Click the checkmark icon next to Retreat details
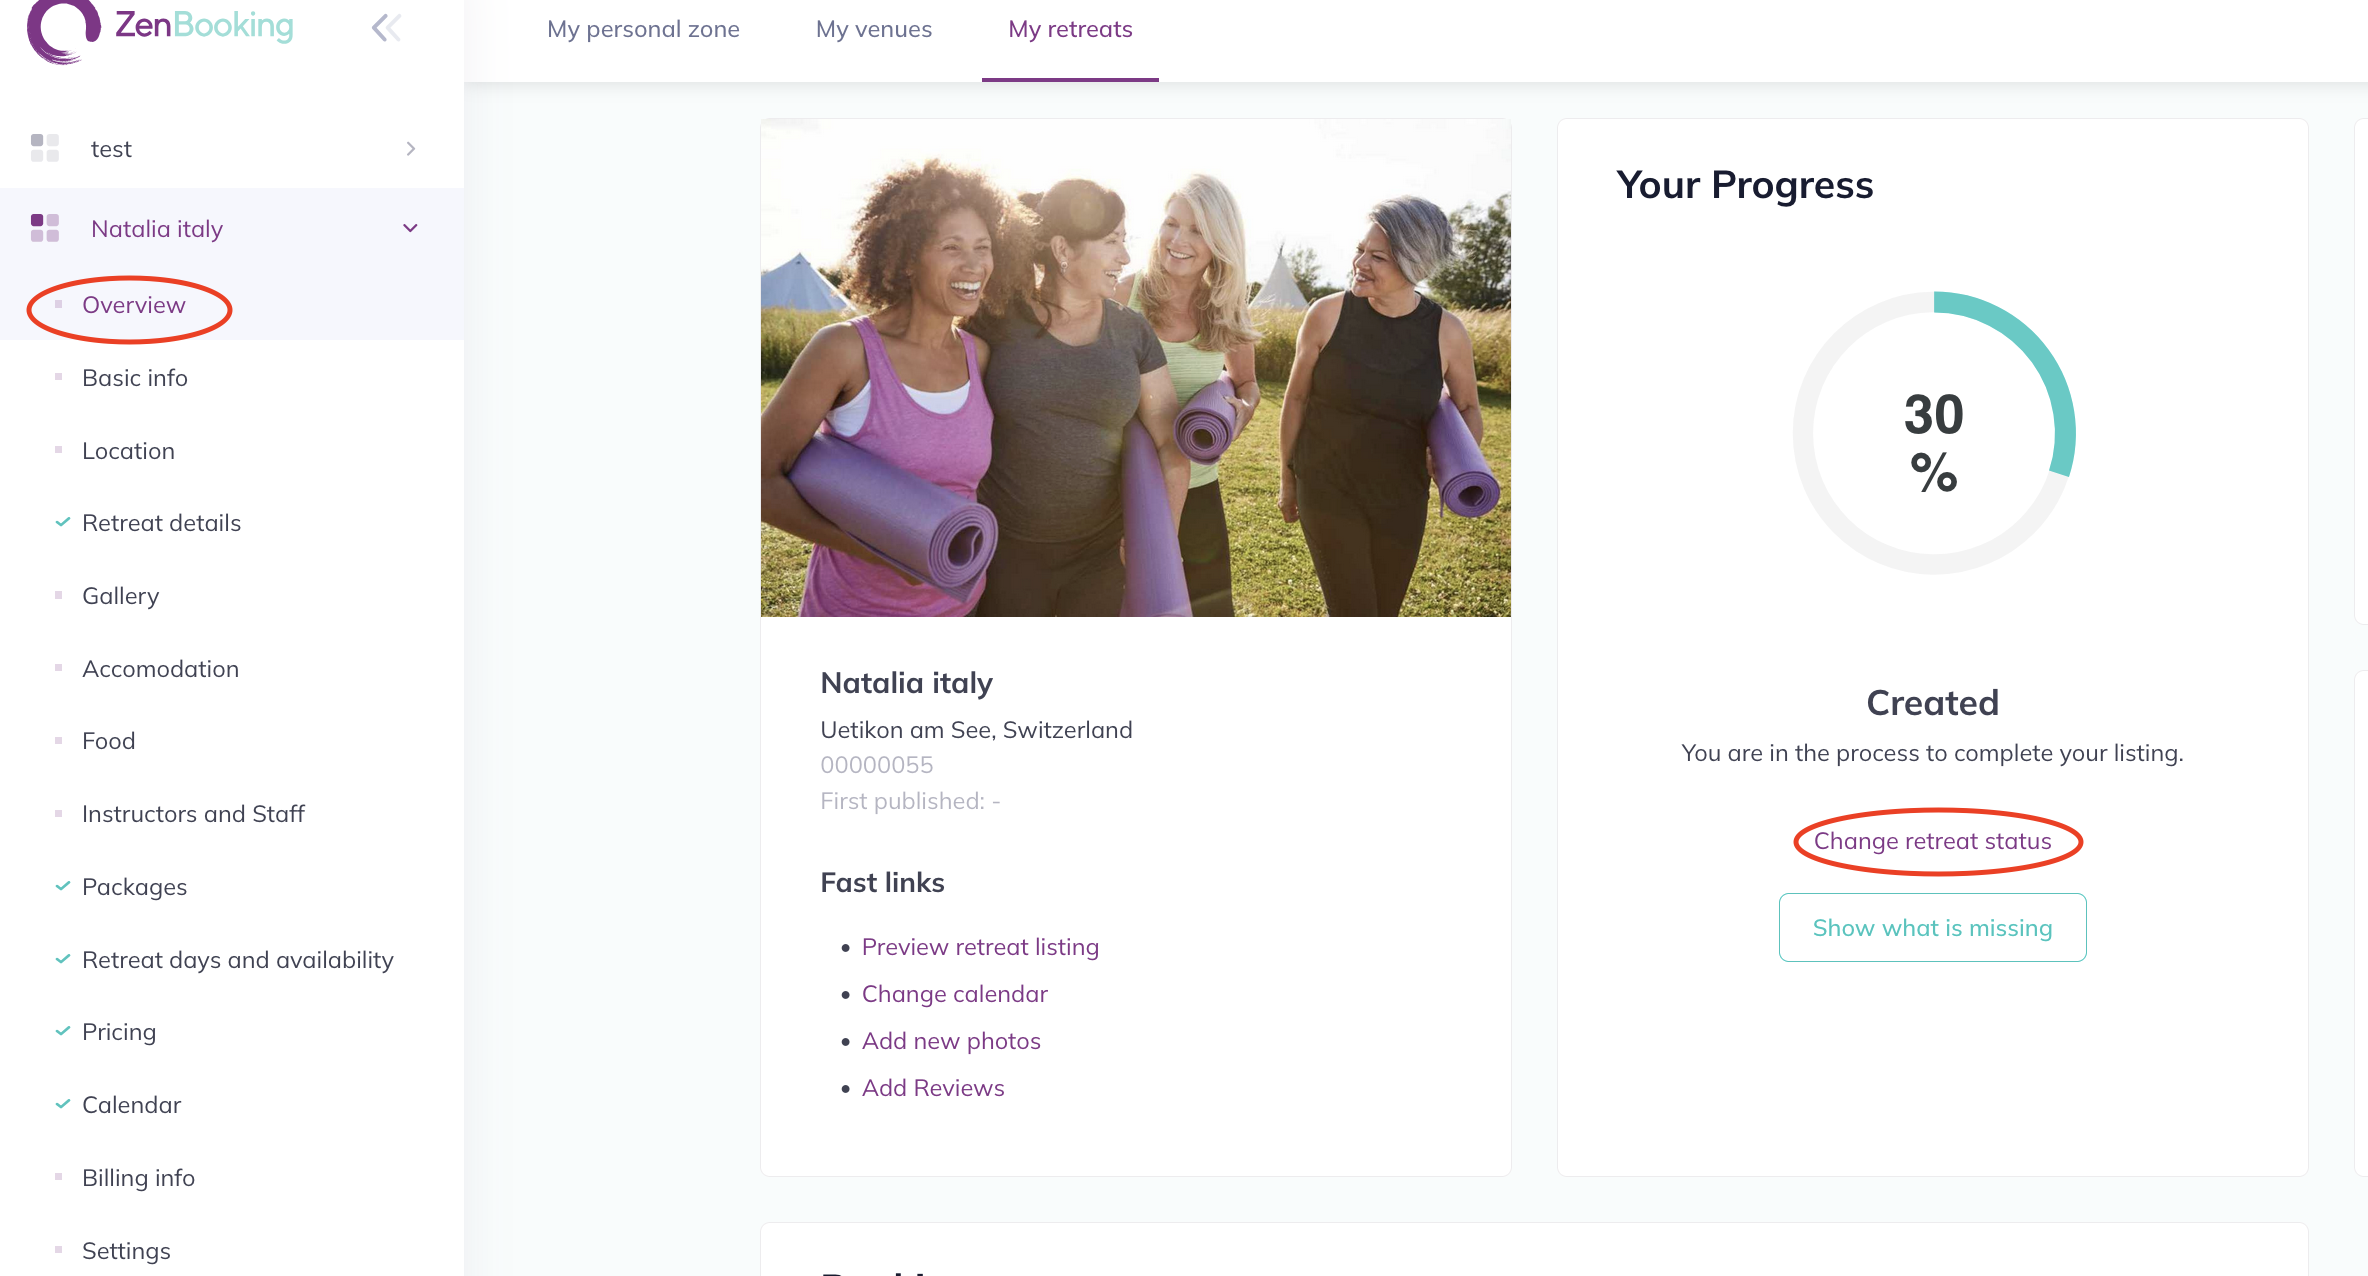 tap(62, 522)
